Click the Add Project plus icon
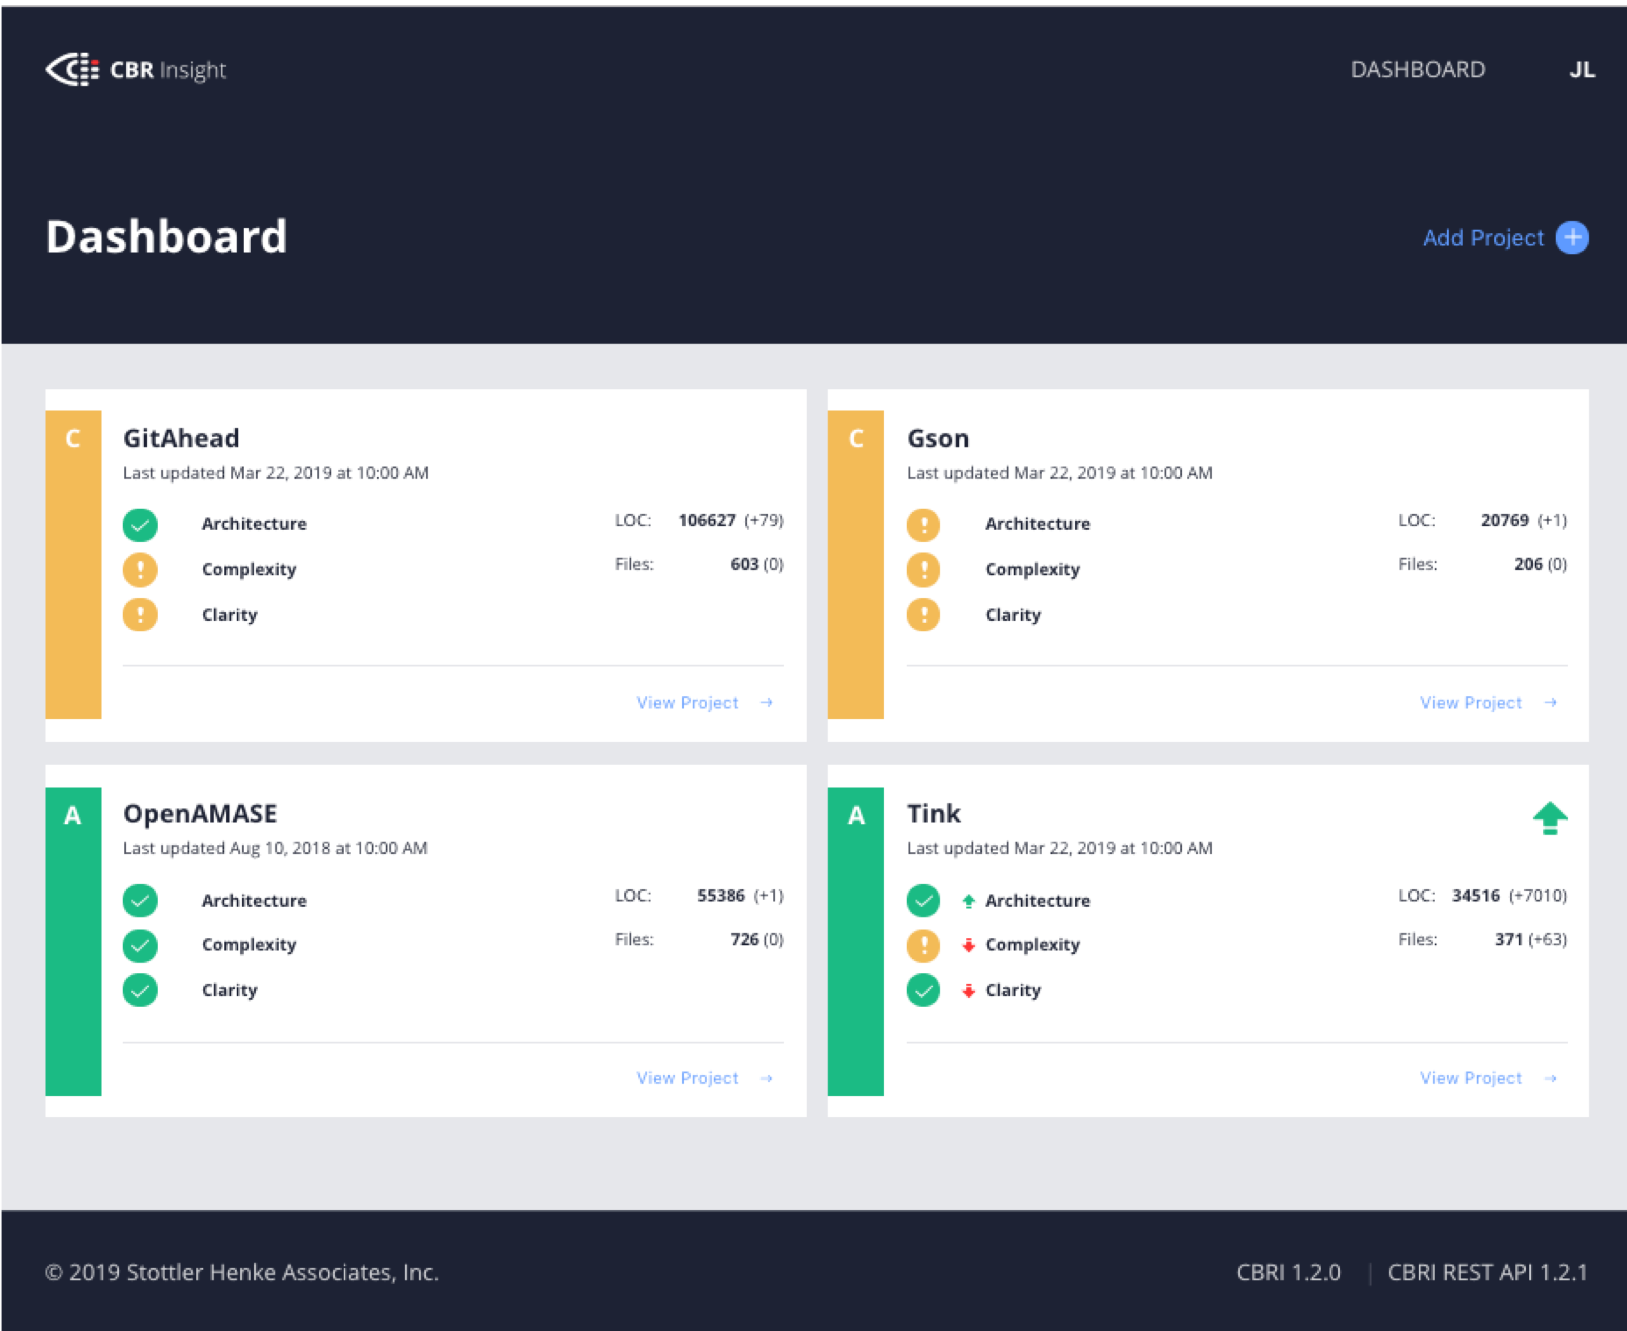 [1572, 238]
